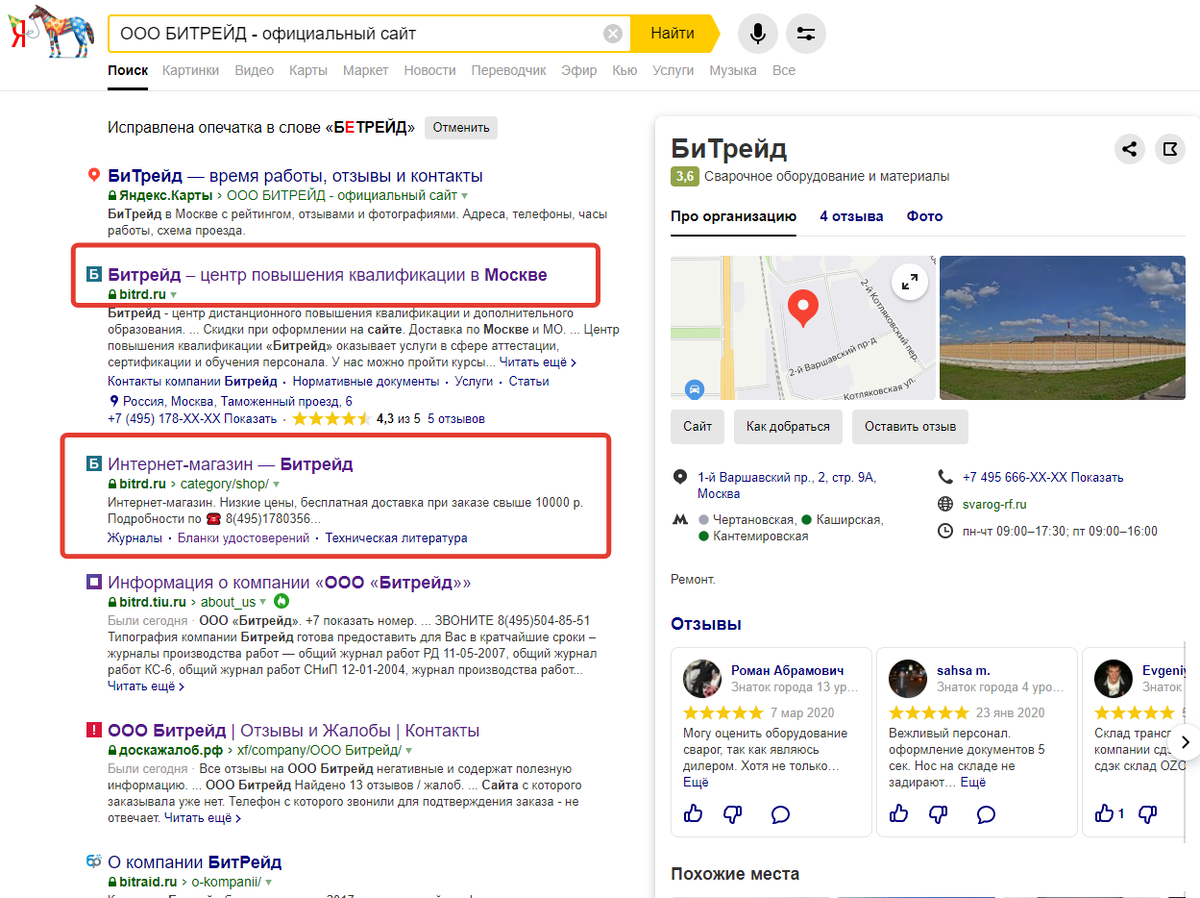This screenshot has width=1200, height=898.
Task: Open dropdown arrow next to bitrd.ru under центр повышения квалификации
Action: (x=173, y=296)
